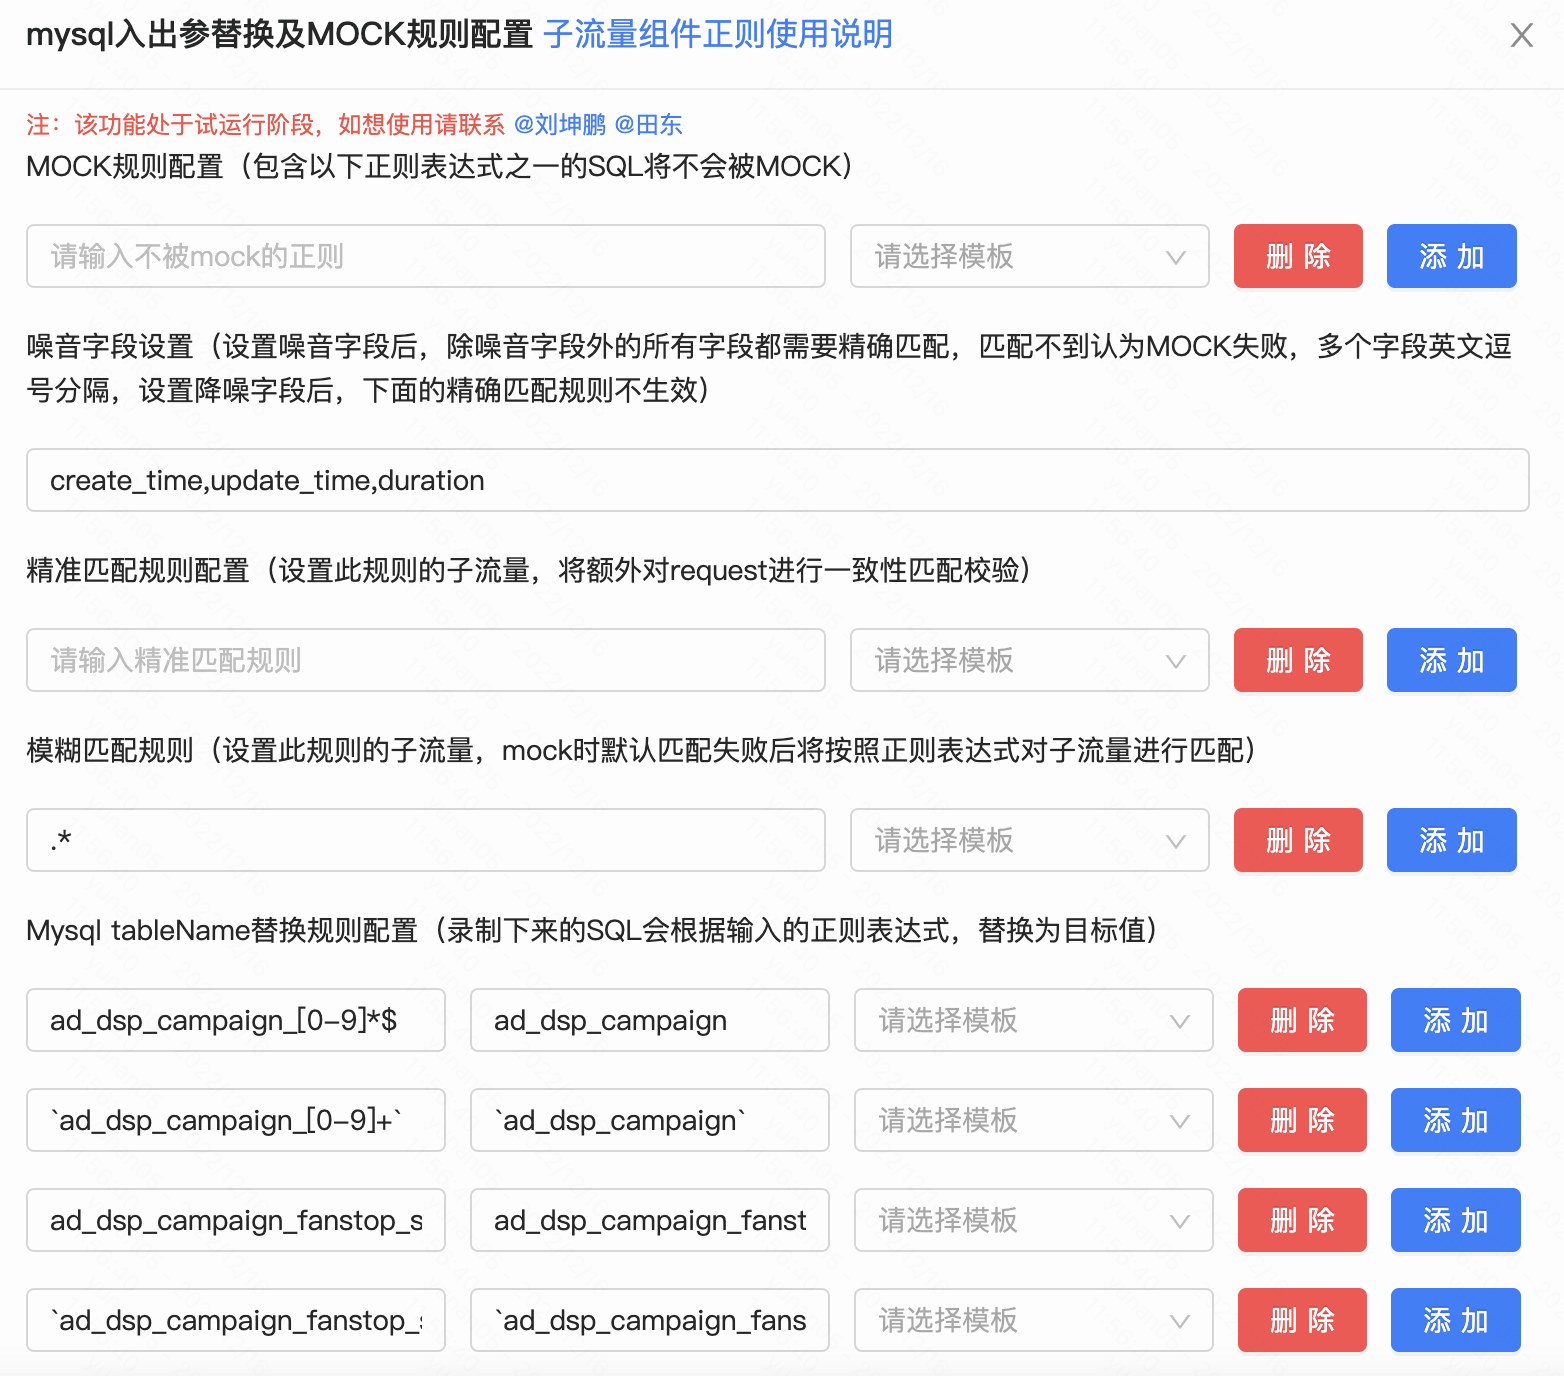Viewport: 1564px width, 1376px height.
Task: Click the `ad_dsp_campaign_fans backtick target input
Action: 650,1320
